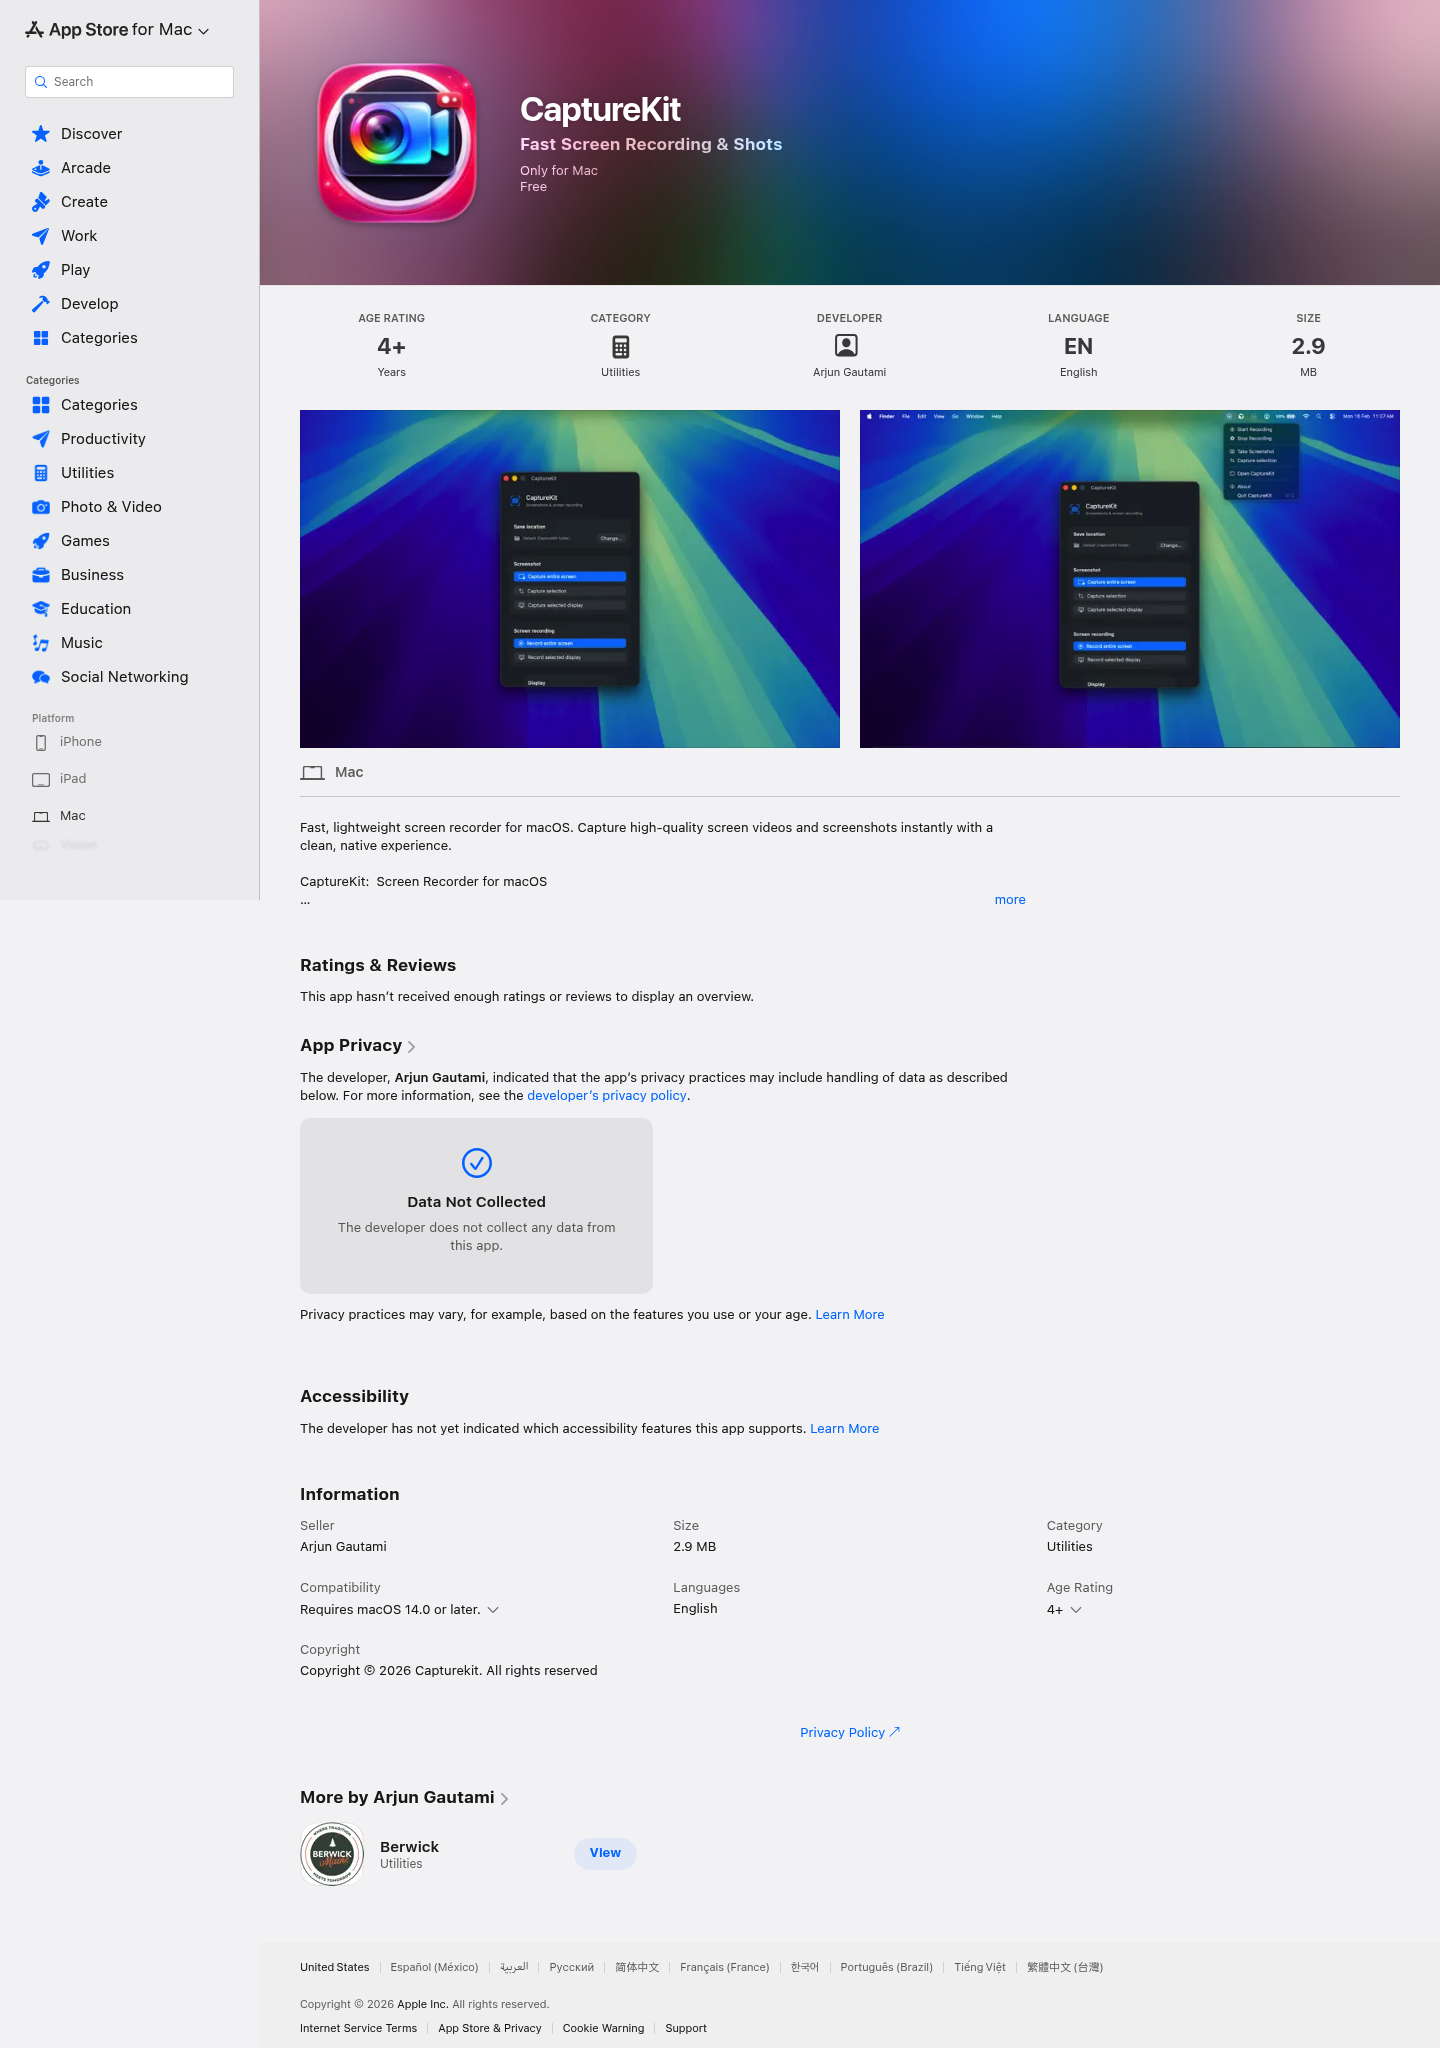Click in the Search field
This screenshot has height=2048, width=1440.
129,82
